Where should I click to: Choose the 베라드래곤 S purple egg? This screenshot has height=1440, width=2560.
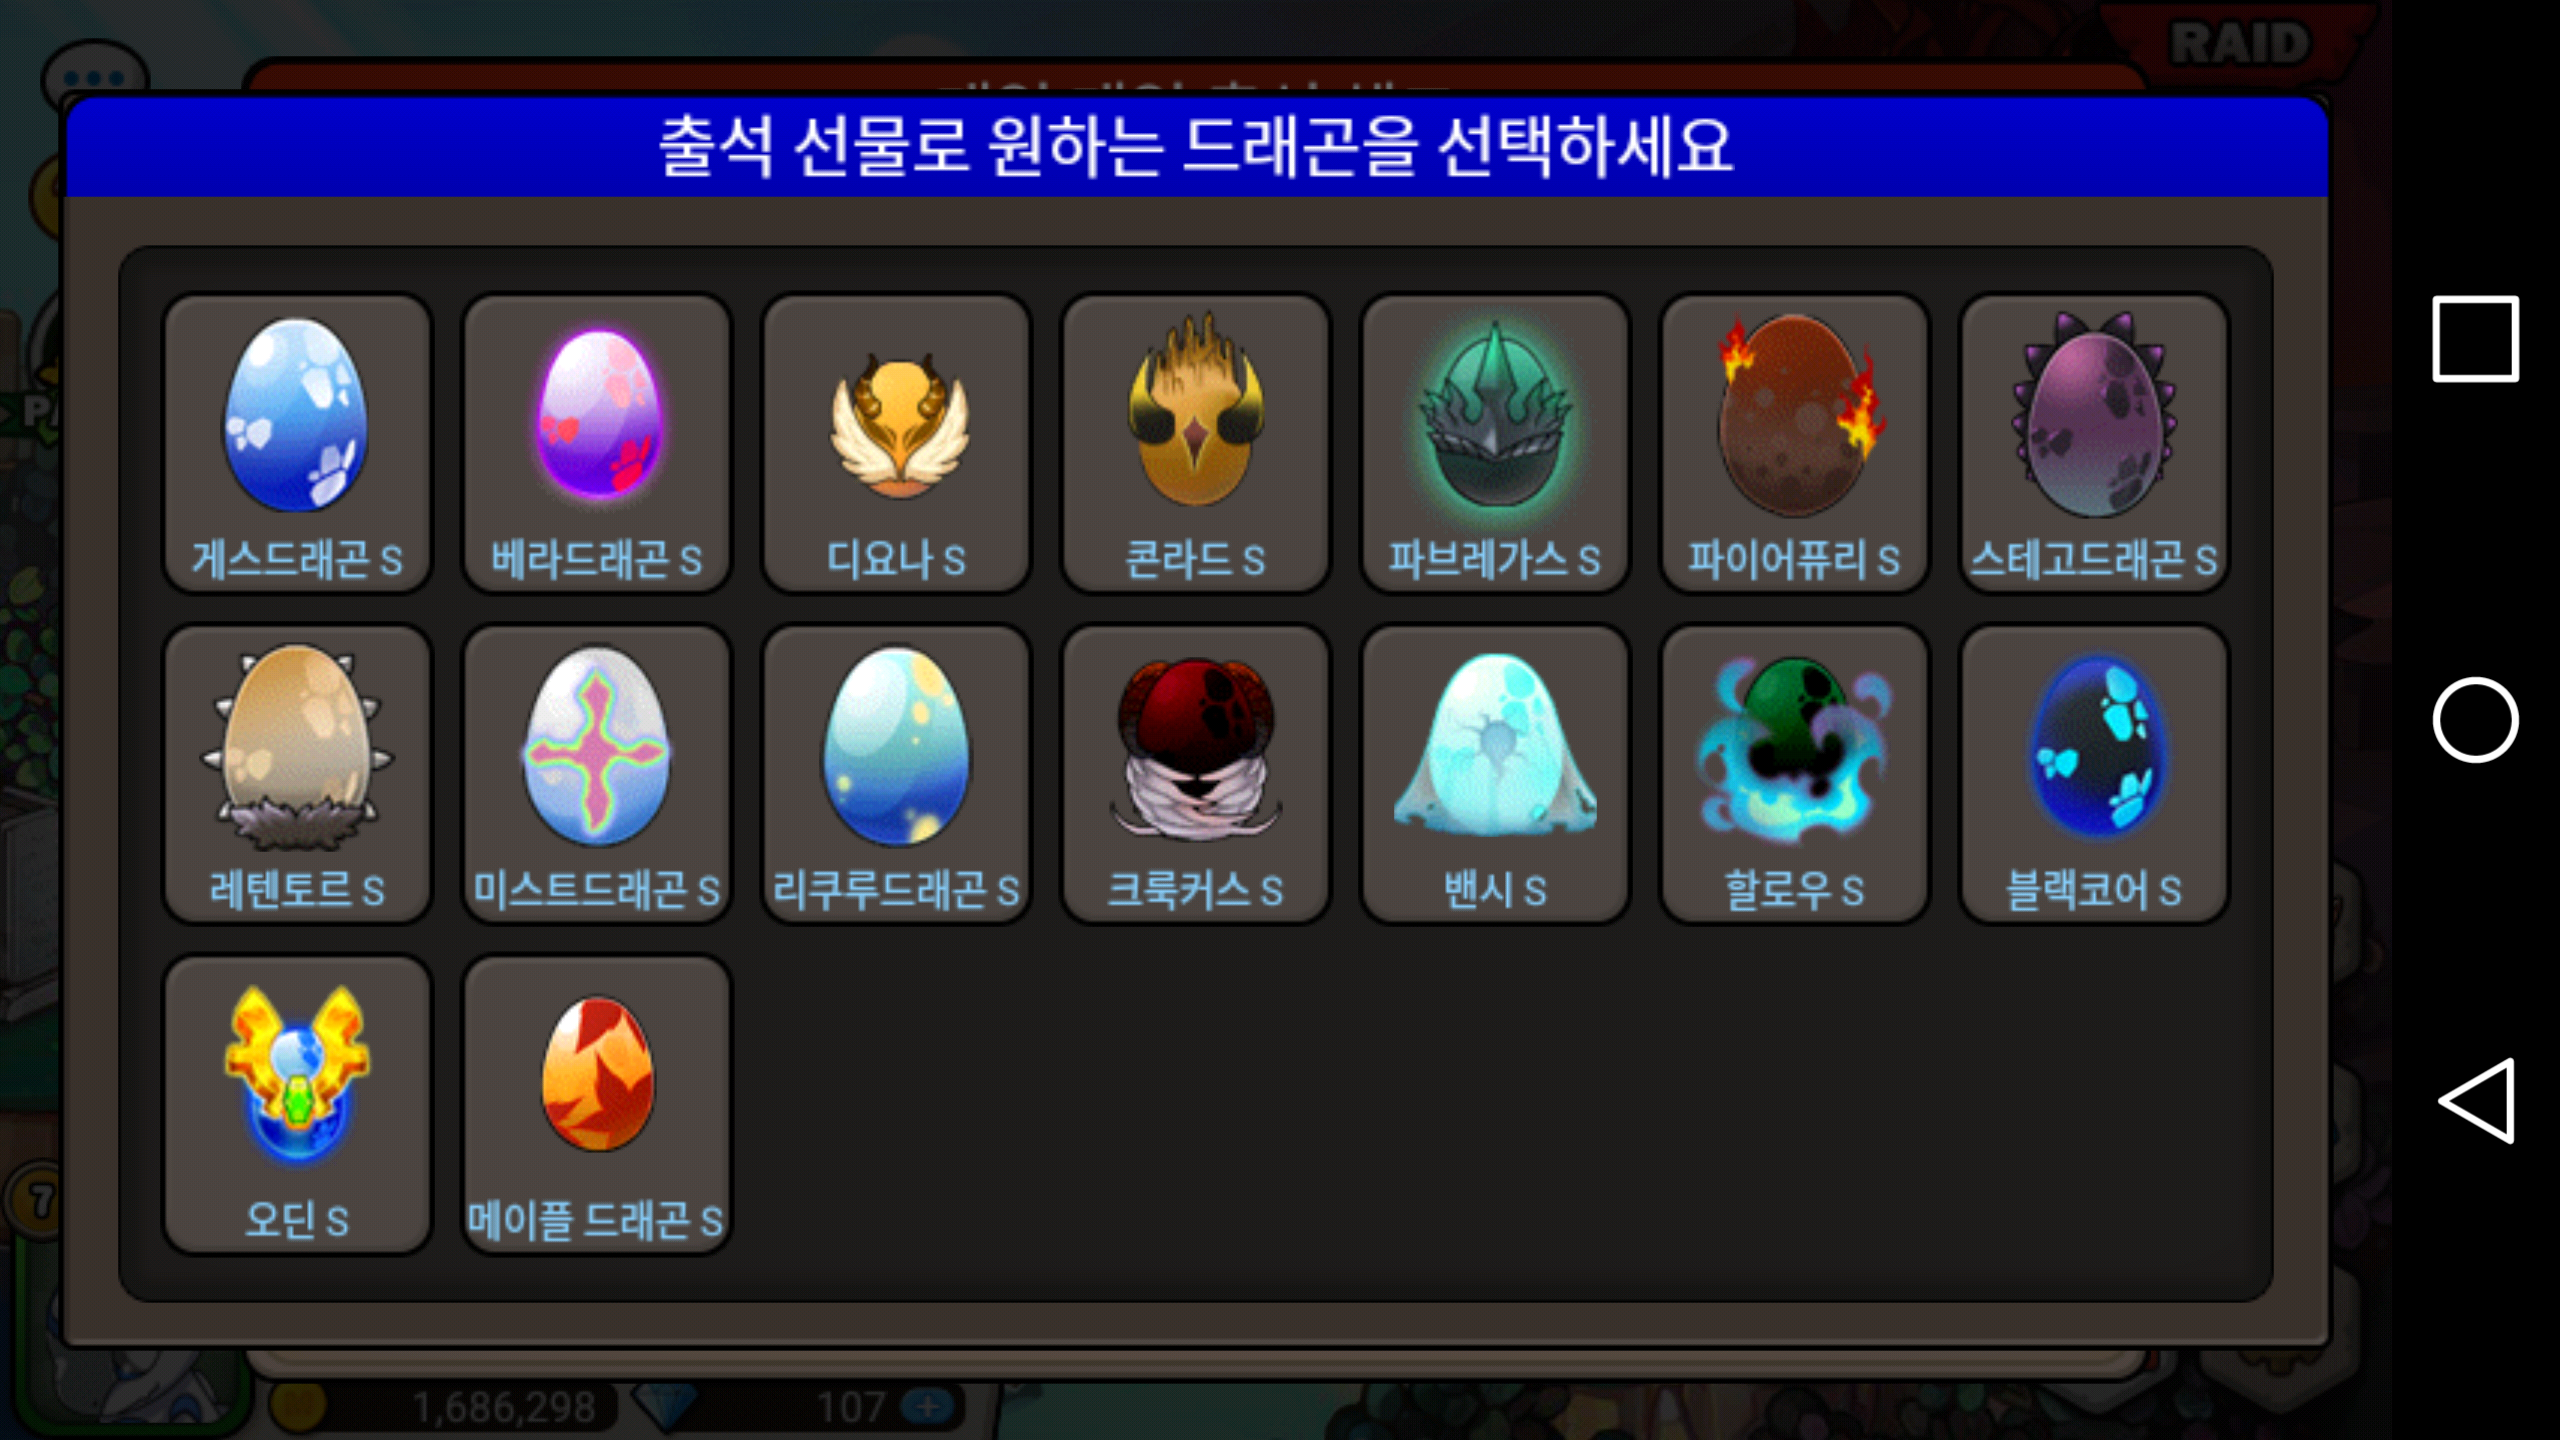pyautogui.click(x=597, y=443)
